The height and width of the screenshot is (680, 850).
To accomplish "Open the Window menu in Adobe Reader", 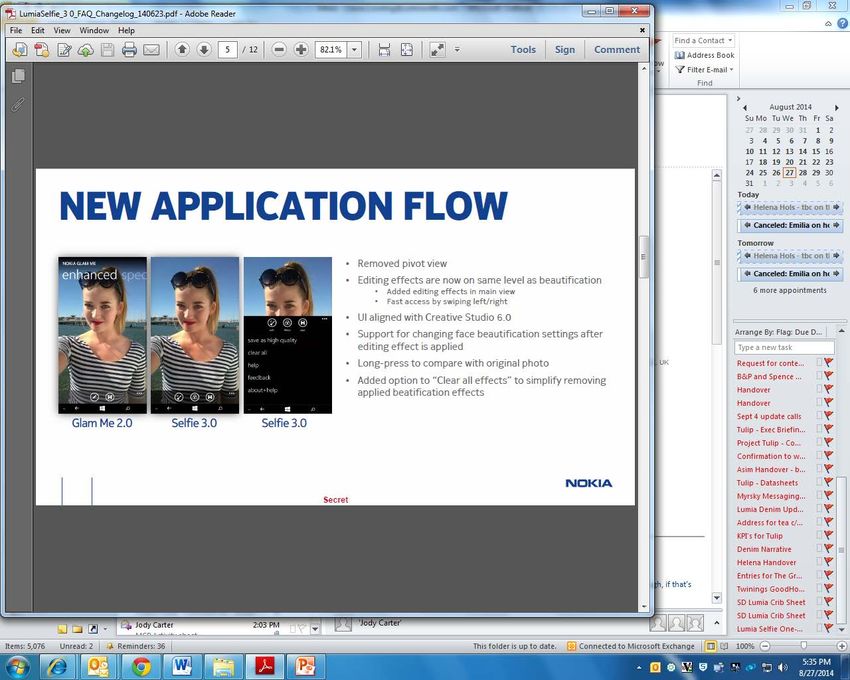I will click(94, 30).
